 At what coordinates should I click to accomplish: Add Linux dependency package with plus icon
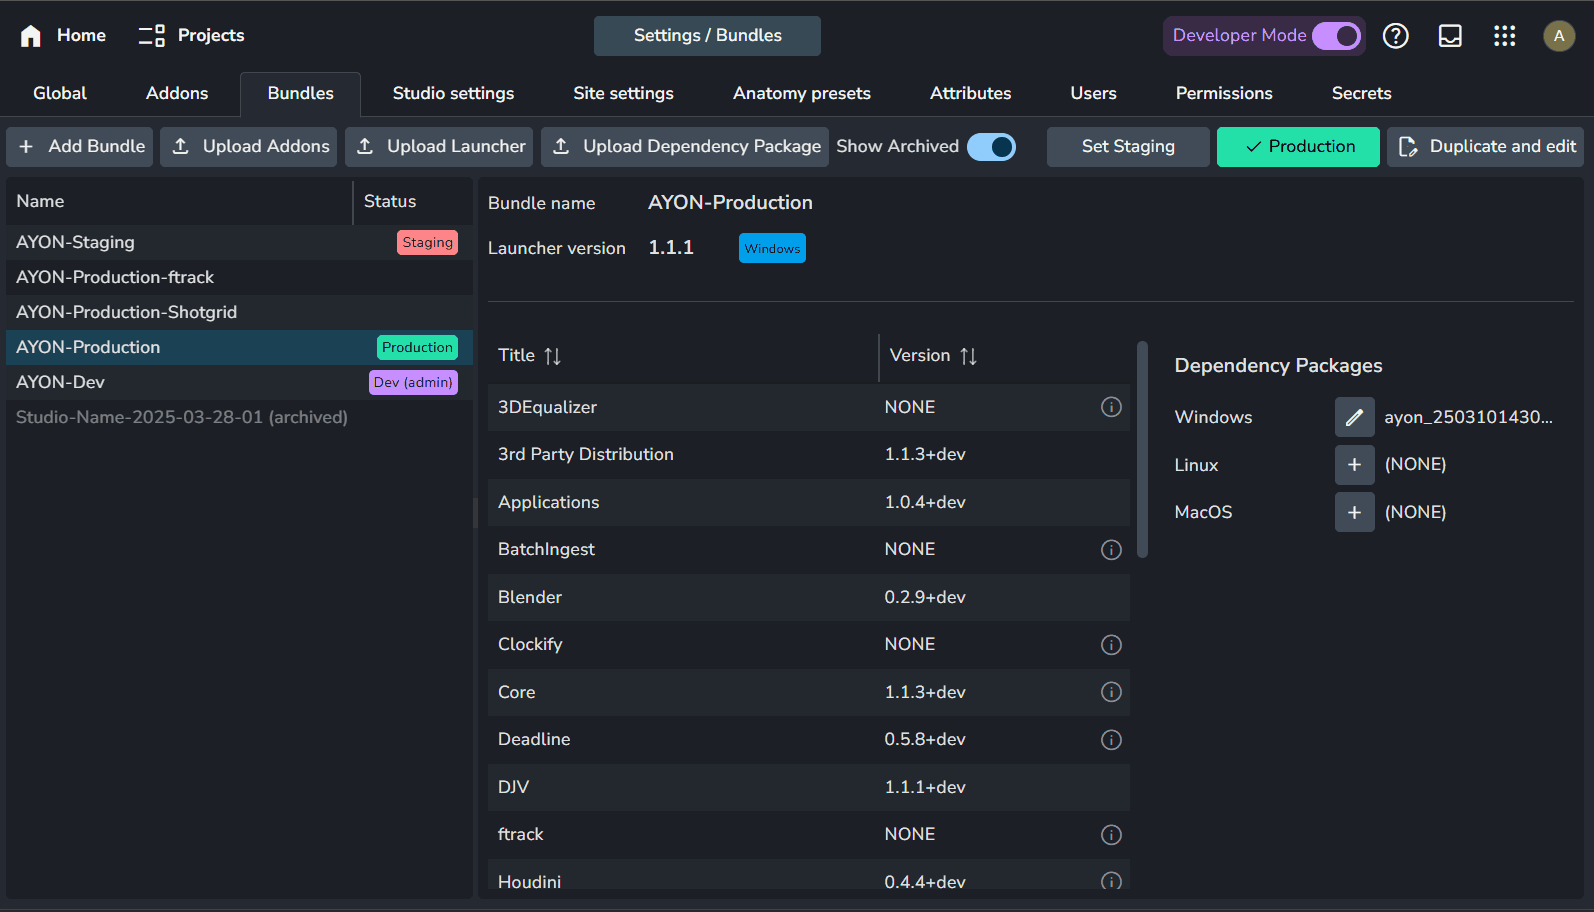(1354, 465)
